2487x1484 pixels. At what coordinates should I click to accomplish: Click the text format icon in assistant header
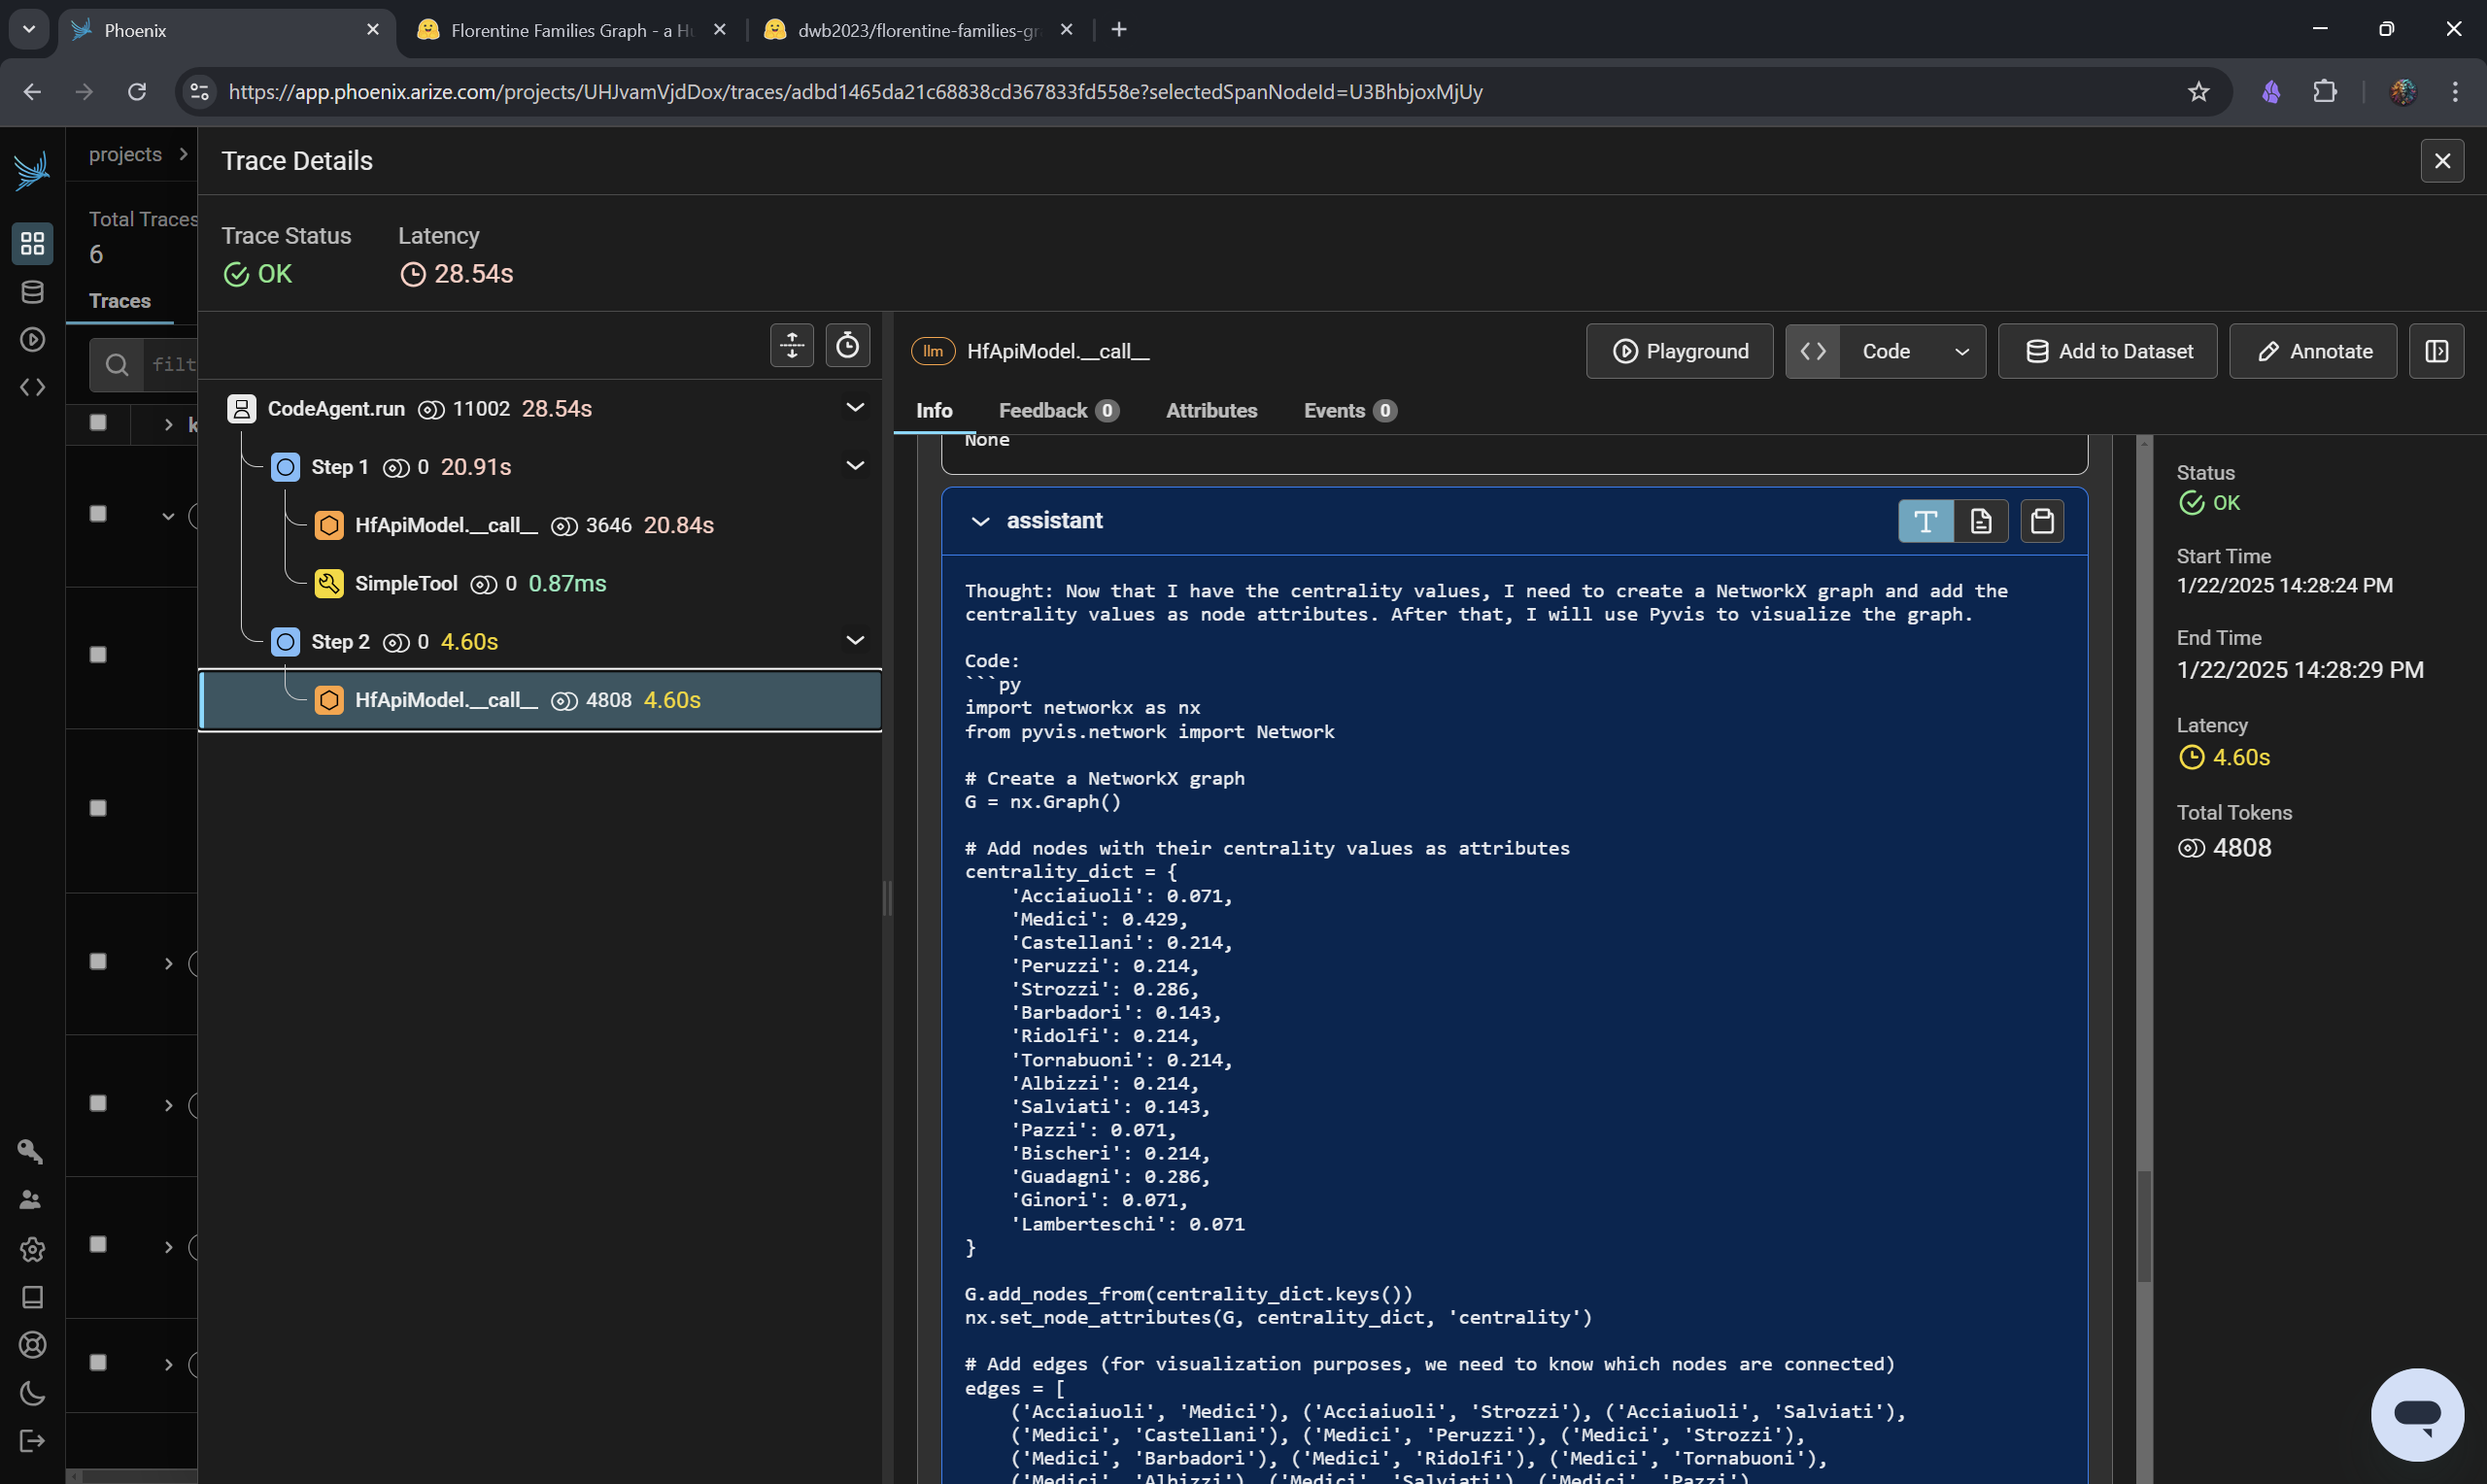click(x=1925, y=520)
